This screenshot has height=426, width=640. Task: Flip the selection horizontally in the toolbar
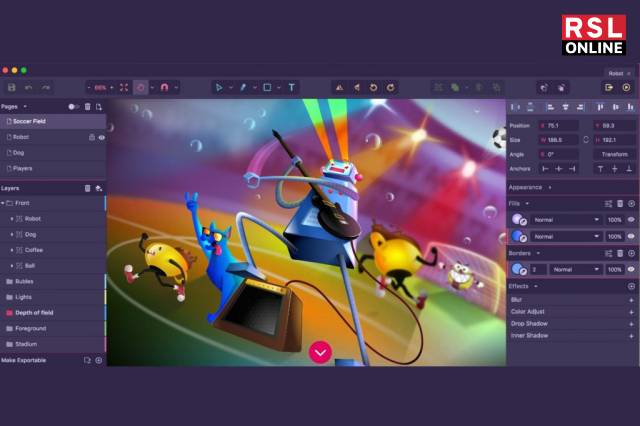[x=339, y=87]
